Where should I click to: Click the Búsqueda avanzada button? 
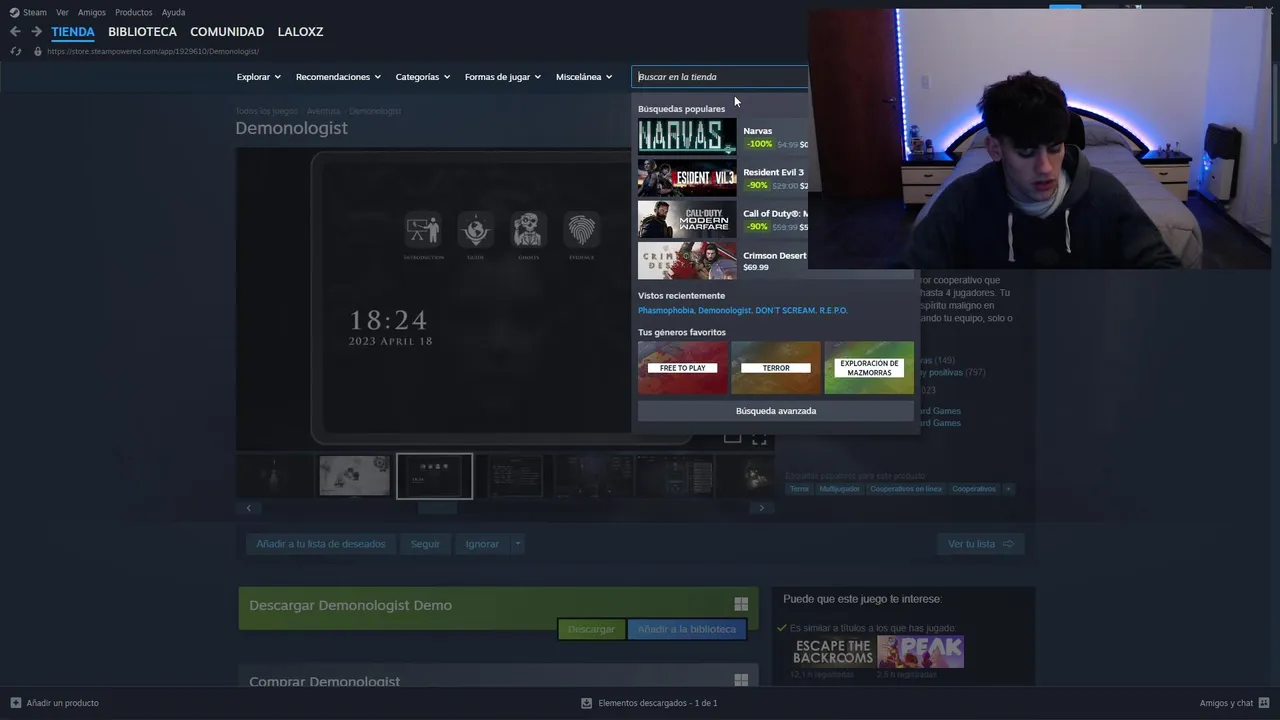click(x=776, y=411)
